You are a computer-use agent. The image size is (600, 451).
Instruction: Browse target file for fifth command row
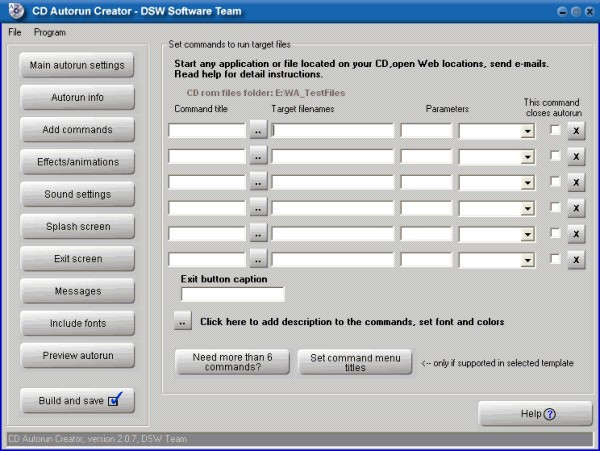[x=258, y=234]
